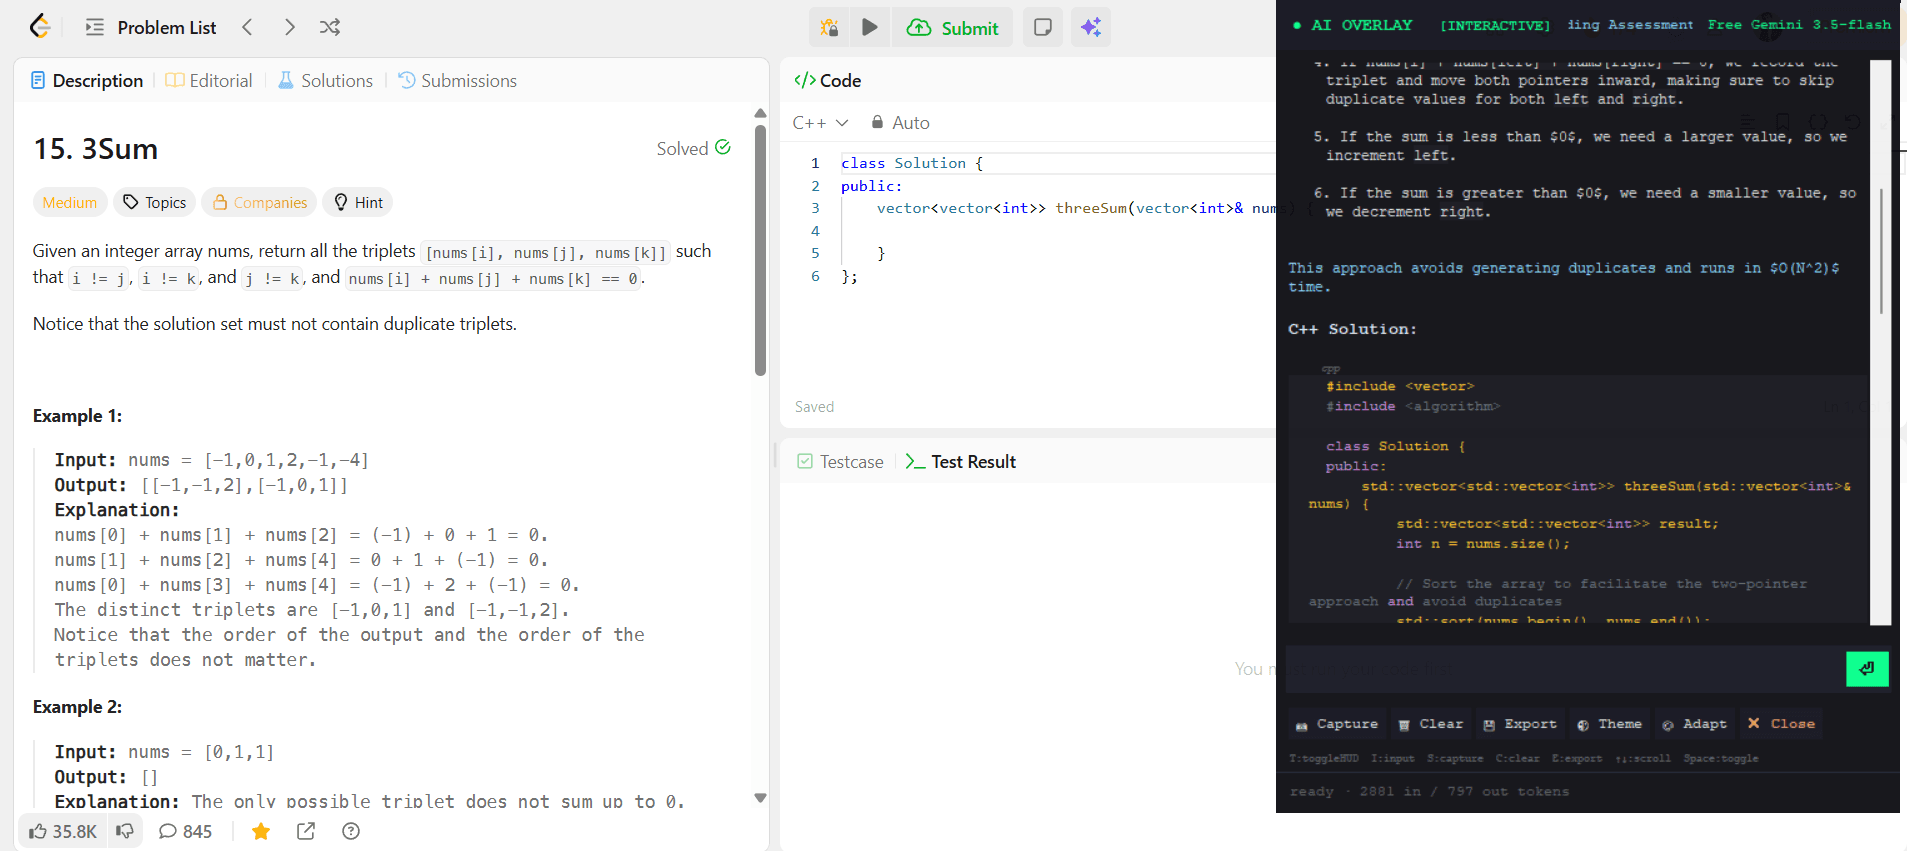Image resolution: width=1907 pixels, height=851 pixels.
Task: Click the LeetCode logo icon
Action: click(40, 27)
